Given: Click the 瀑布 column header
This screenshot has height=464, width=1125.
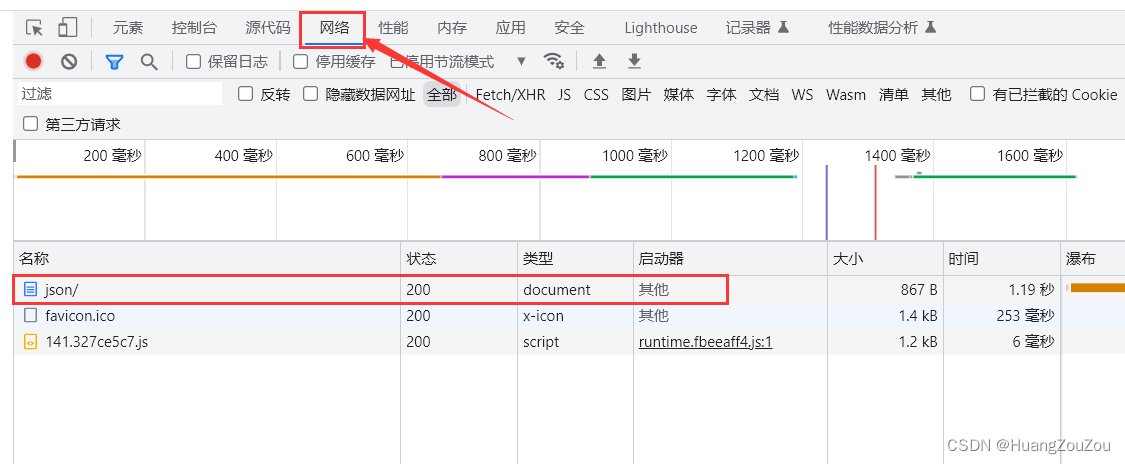Looking at the screenshot, I should (x=1093, y=259).
